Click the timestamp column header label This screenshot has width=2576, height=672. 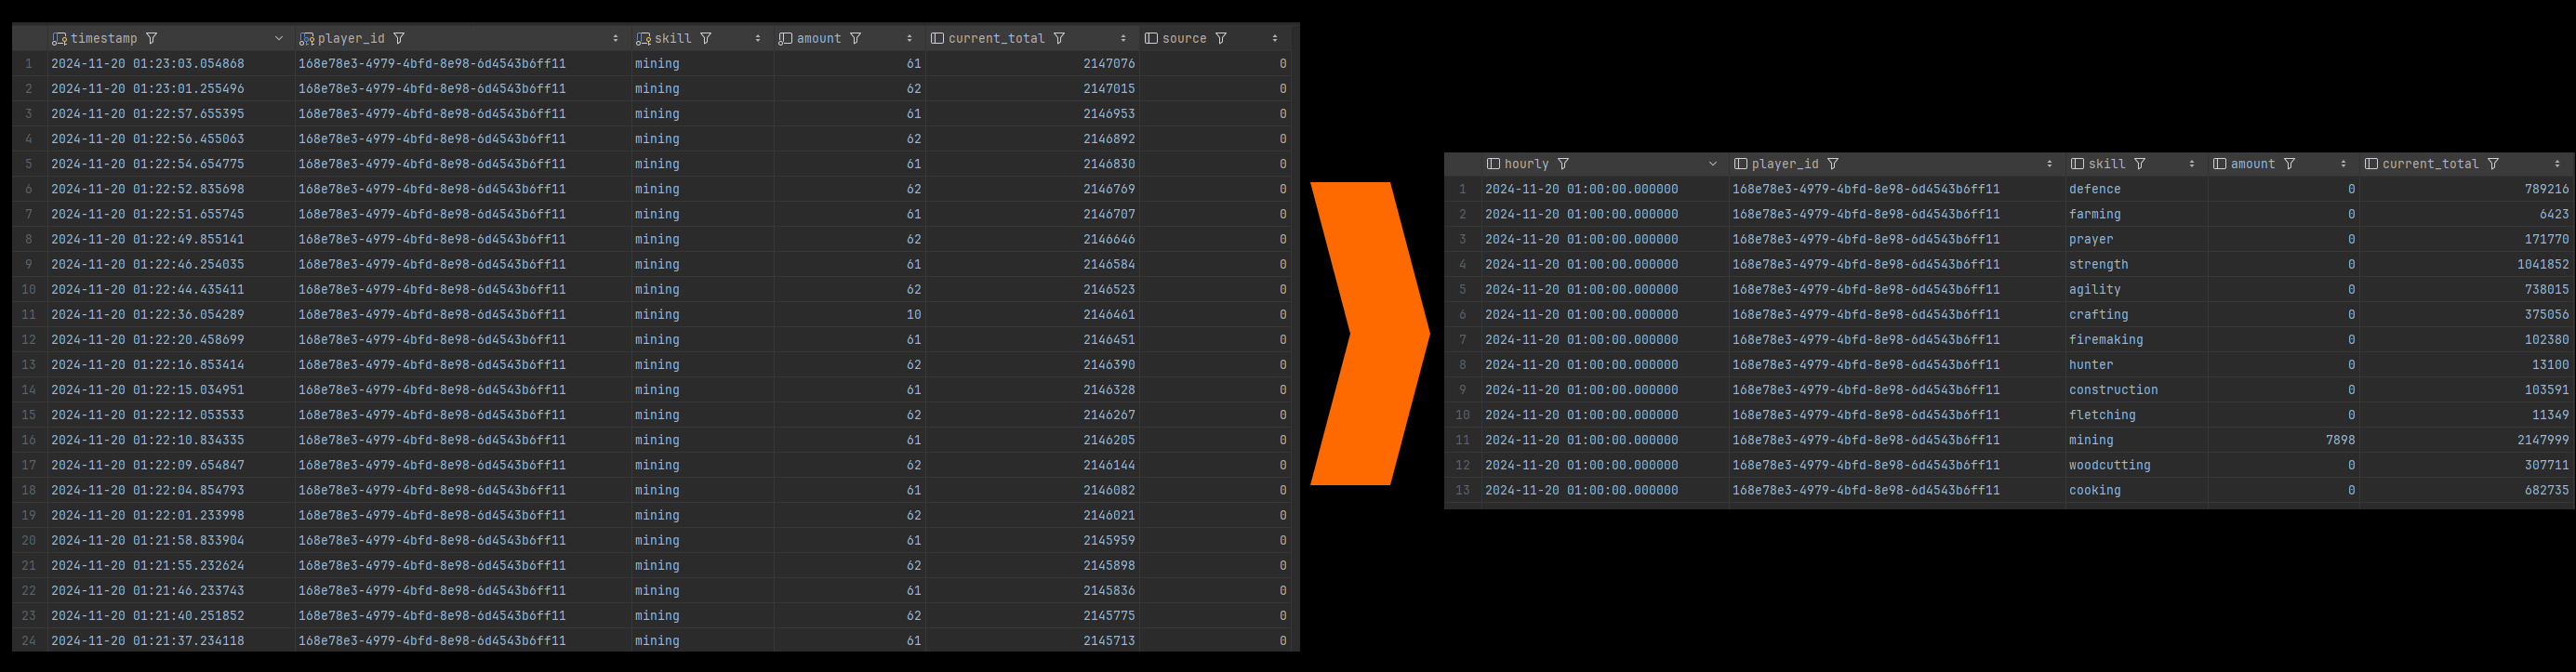(104, 39)
